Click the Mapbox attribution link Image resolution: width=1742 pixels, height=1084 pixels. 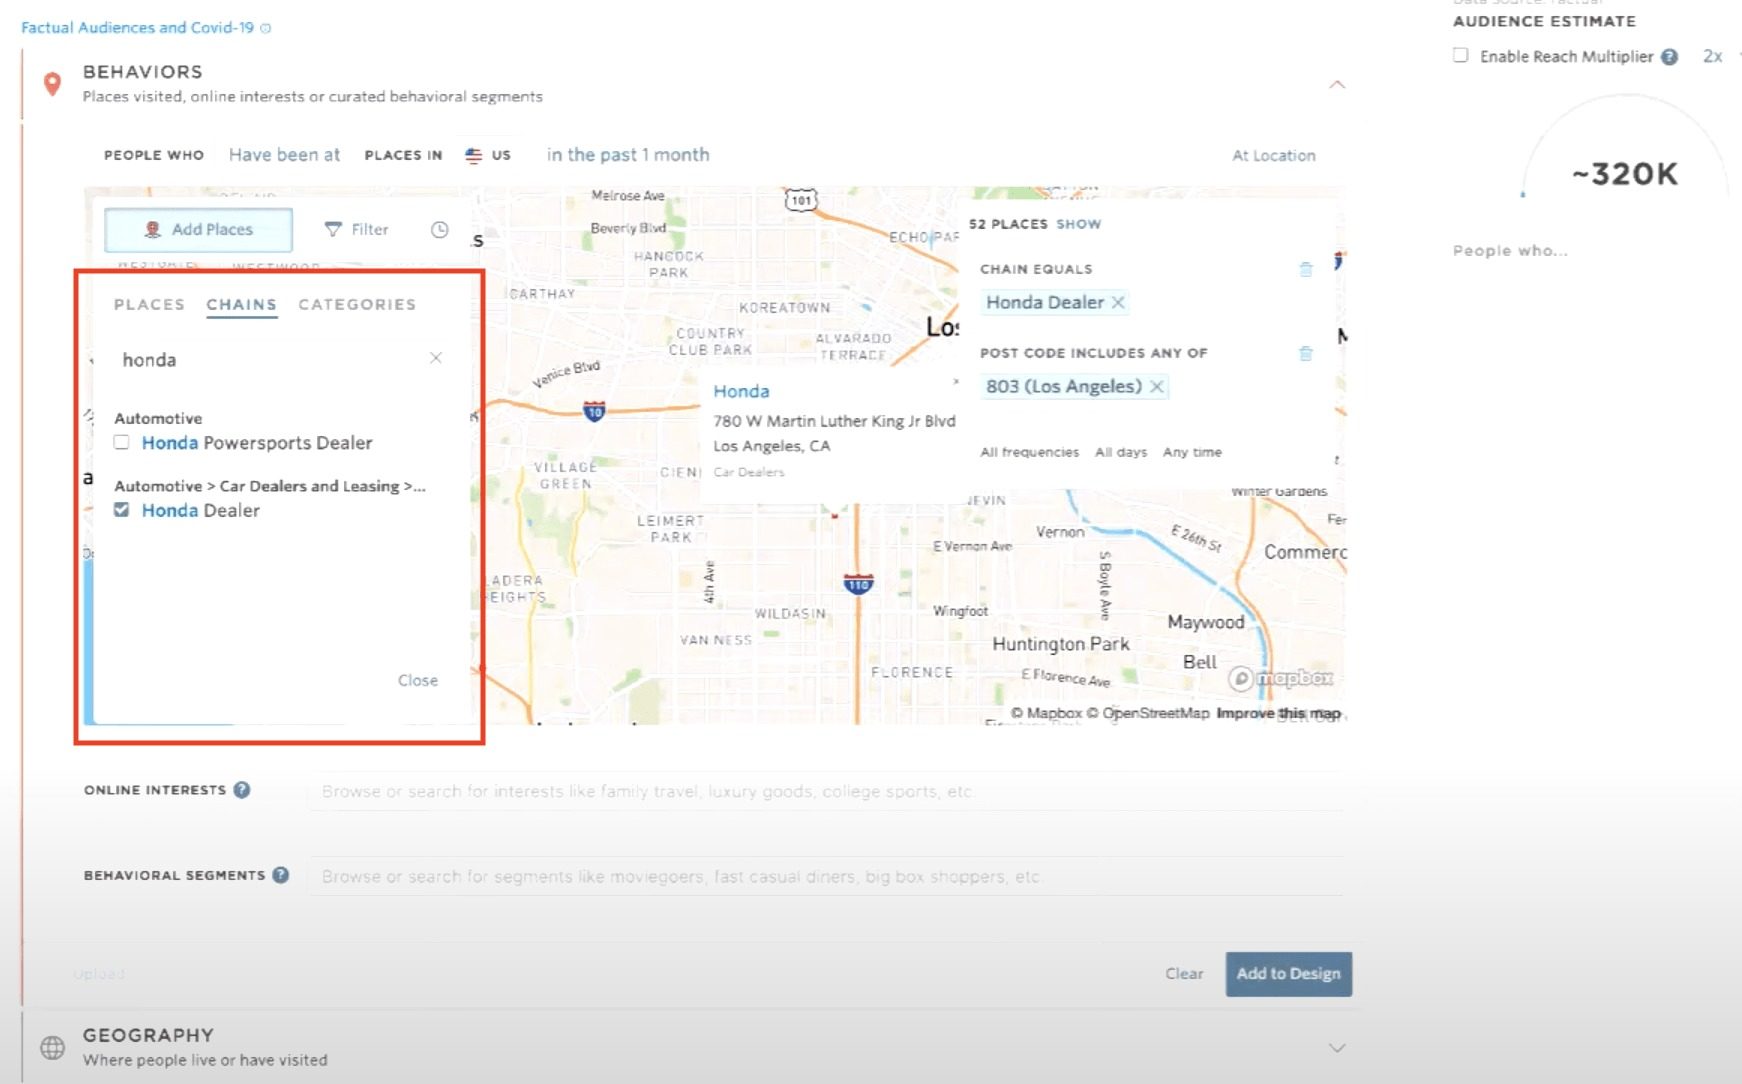1046,713
